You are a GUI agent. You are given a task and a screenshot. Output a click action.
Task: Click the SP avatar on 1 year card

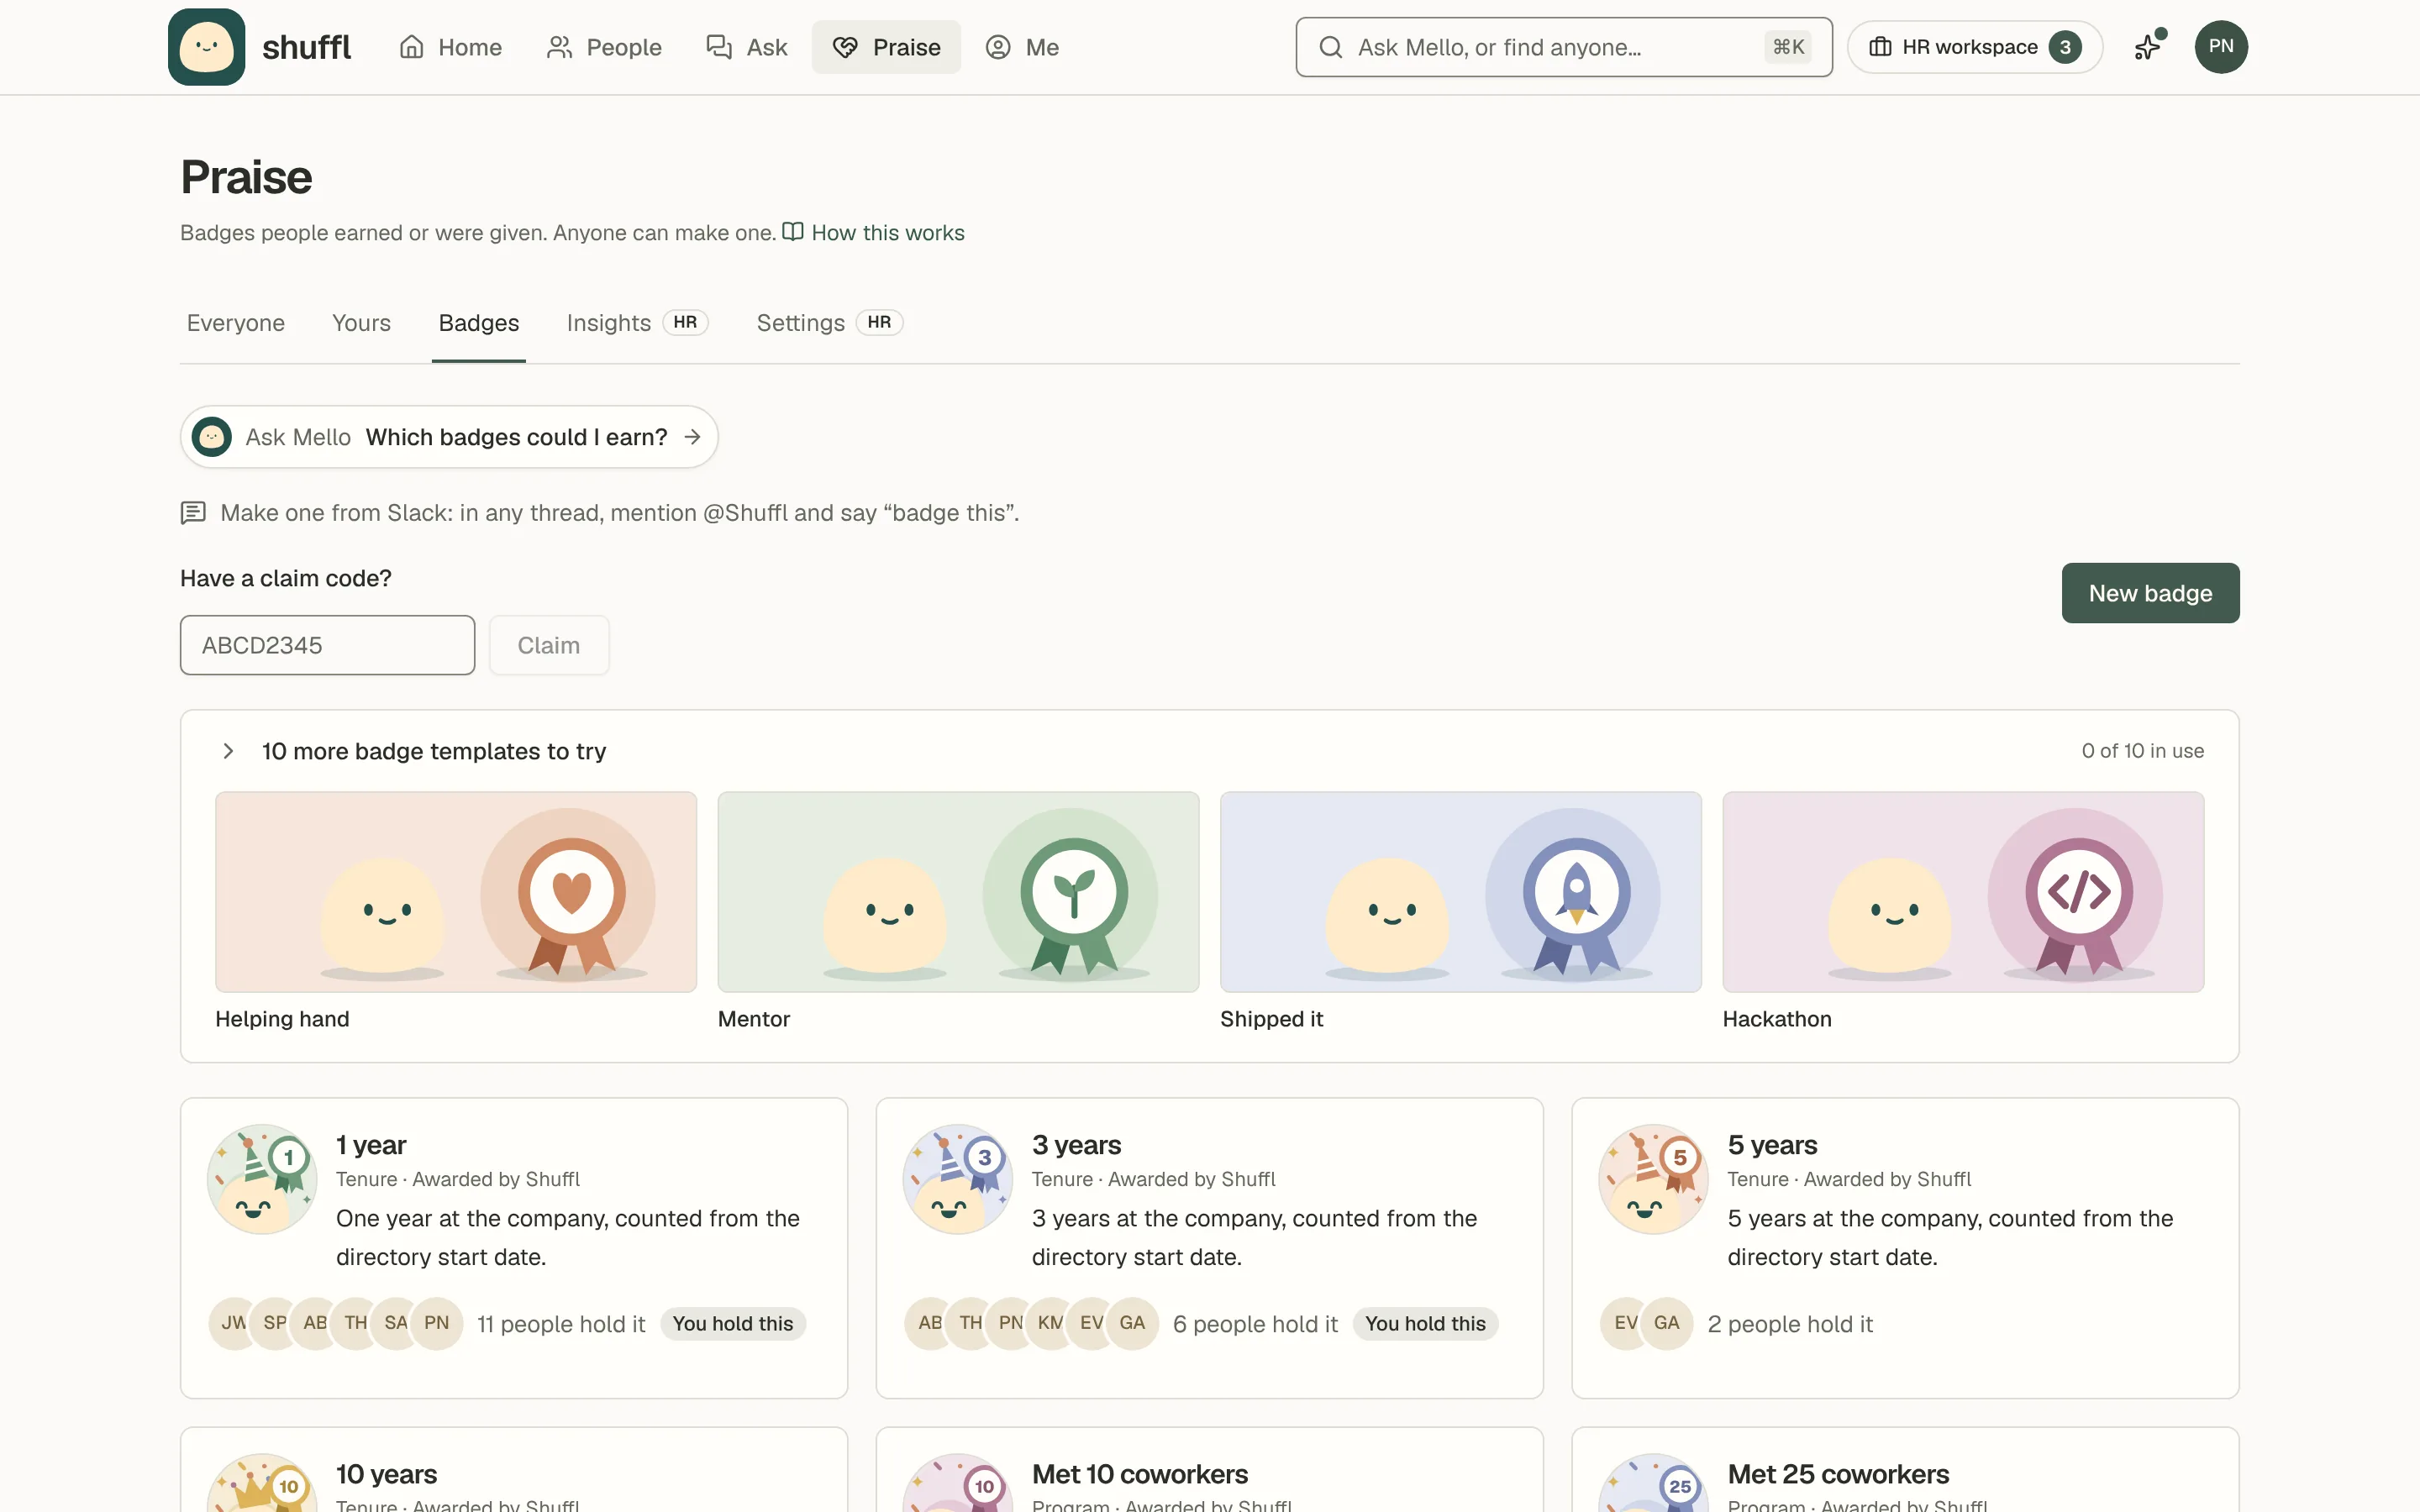point(275,1323)
